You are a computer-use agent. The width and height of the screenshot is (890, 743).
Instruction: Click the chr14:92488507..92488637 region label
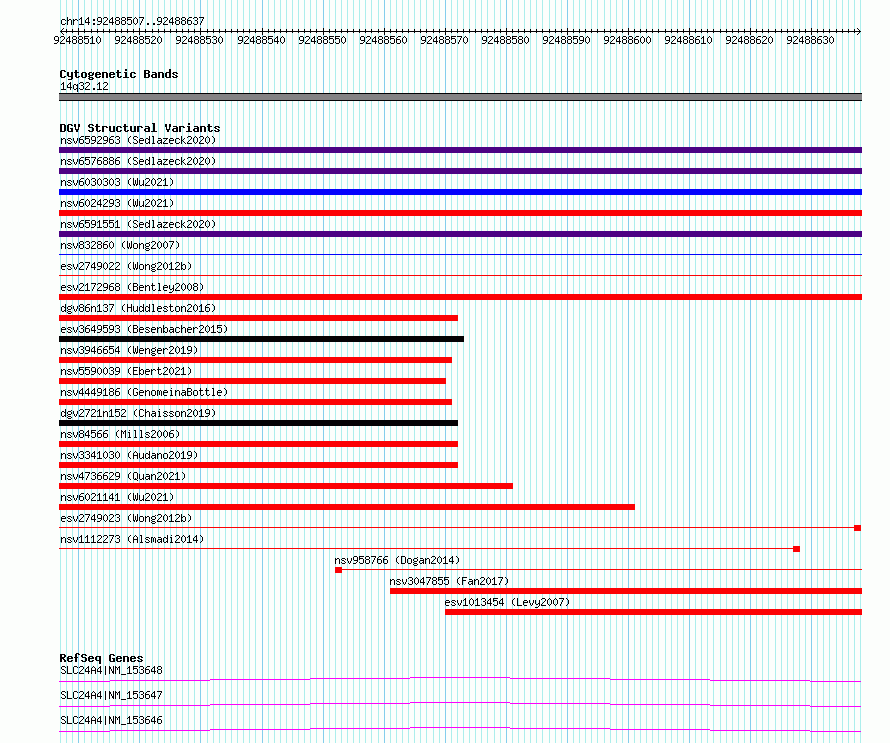point(132,22)
